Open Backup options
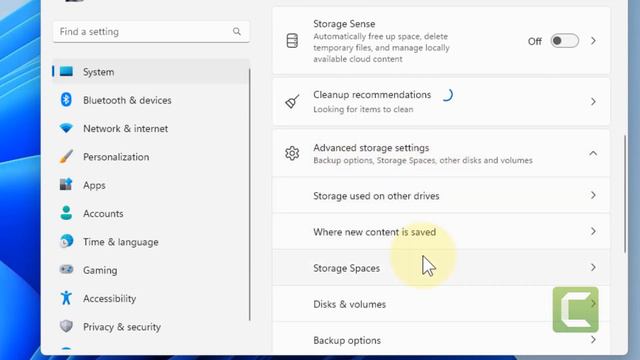This screenshot has height=360, width=640. (441, 339)
